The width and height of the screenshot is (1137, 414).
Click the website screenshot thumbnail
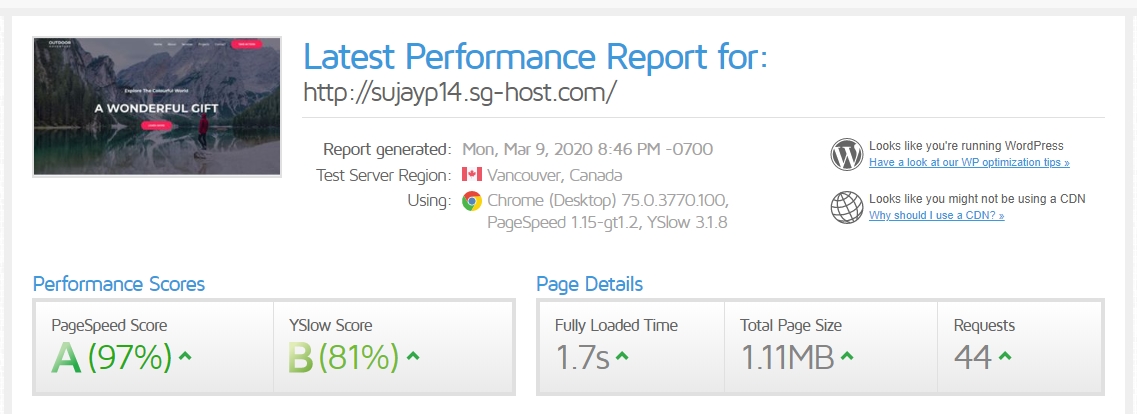point(157,106)
